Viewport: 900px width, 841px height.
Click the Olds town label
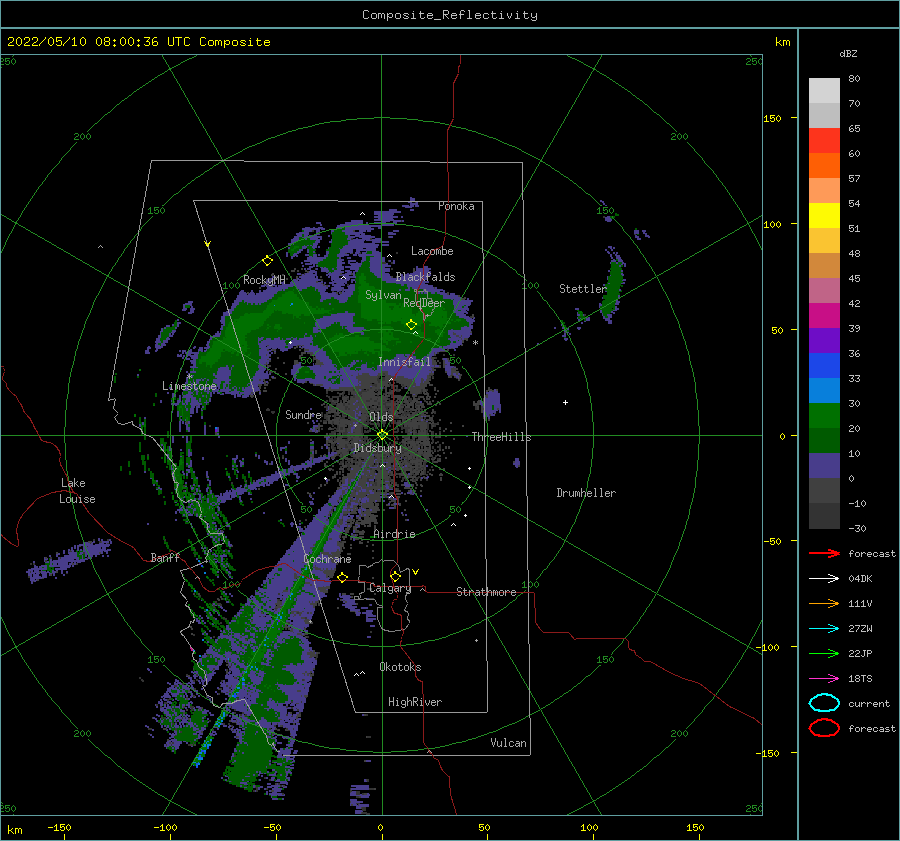[x=381, y=417]
